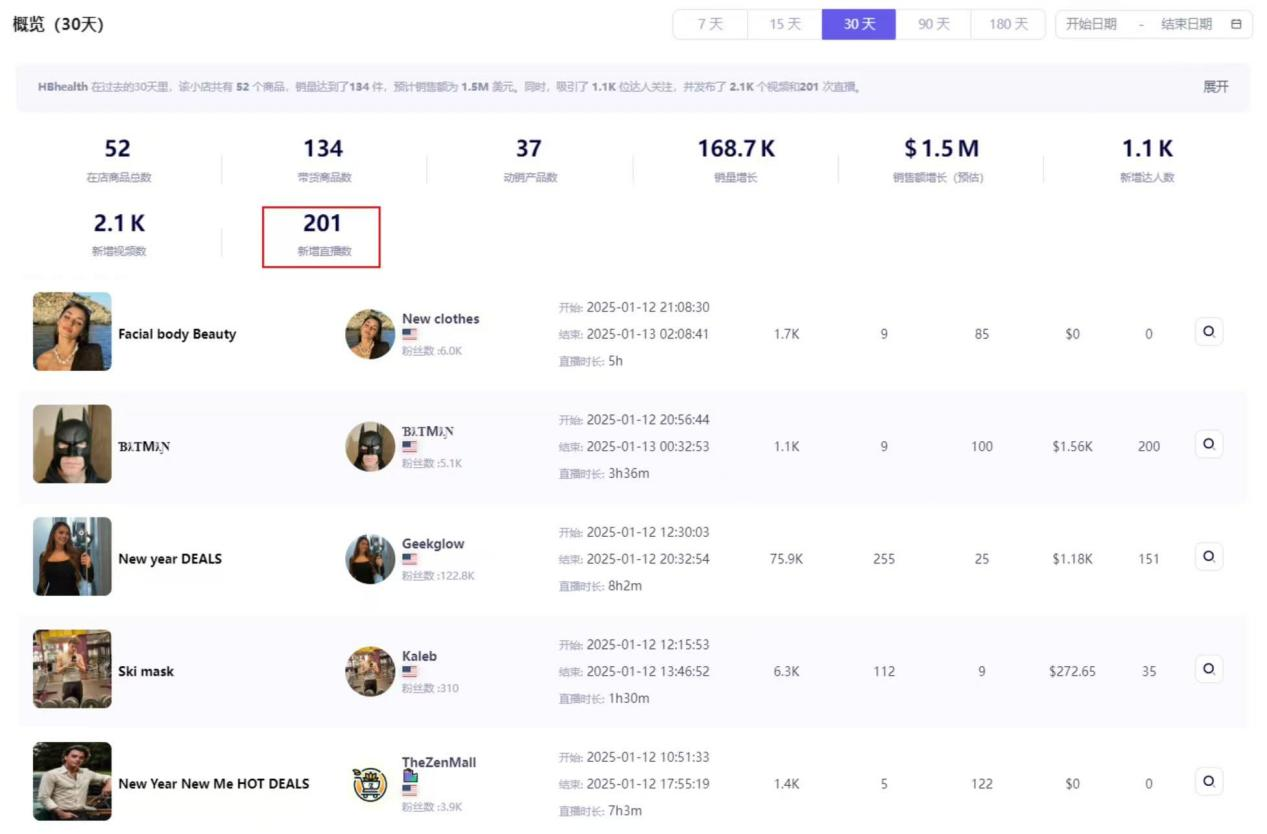Image resolution: width=1267 pixels, height=834 pixels.
Task: Click the 开始日期 start date field
Action: 1091,24
